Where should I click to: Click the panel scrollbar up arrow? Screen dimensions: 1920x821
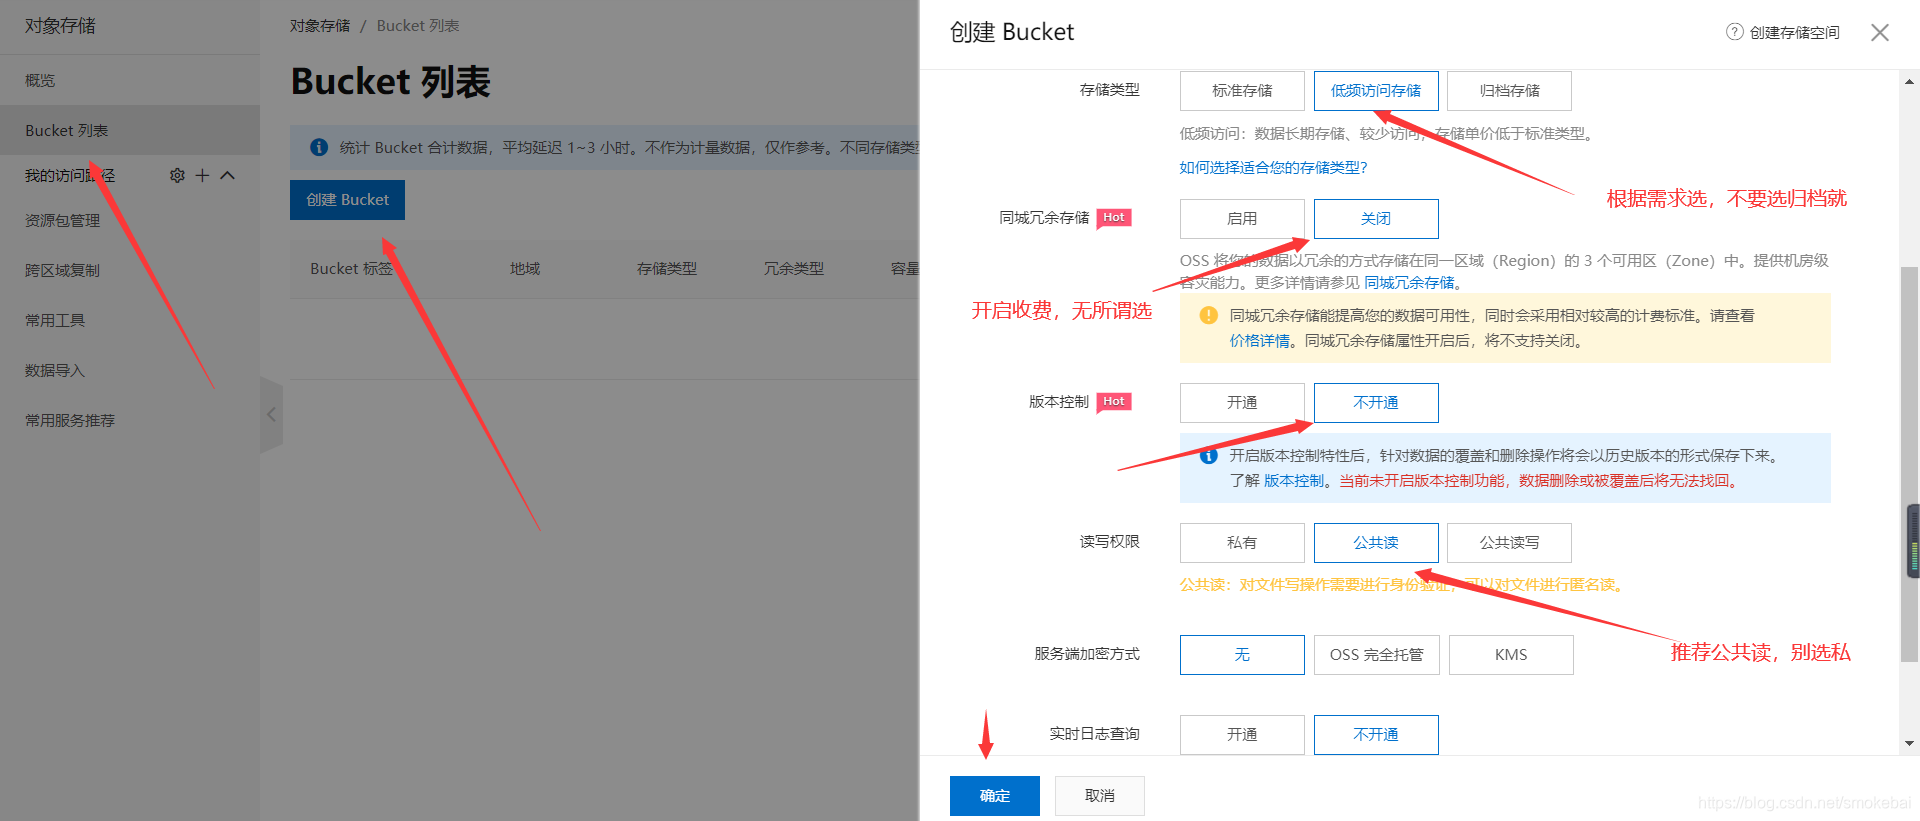coord(1910,82)
